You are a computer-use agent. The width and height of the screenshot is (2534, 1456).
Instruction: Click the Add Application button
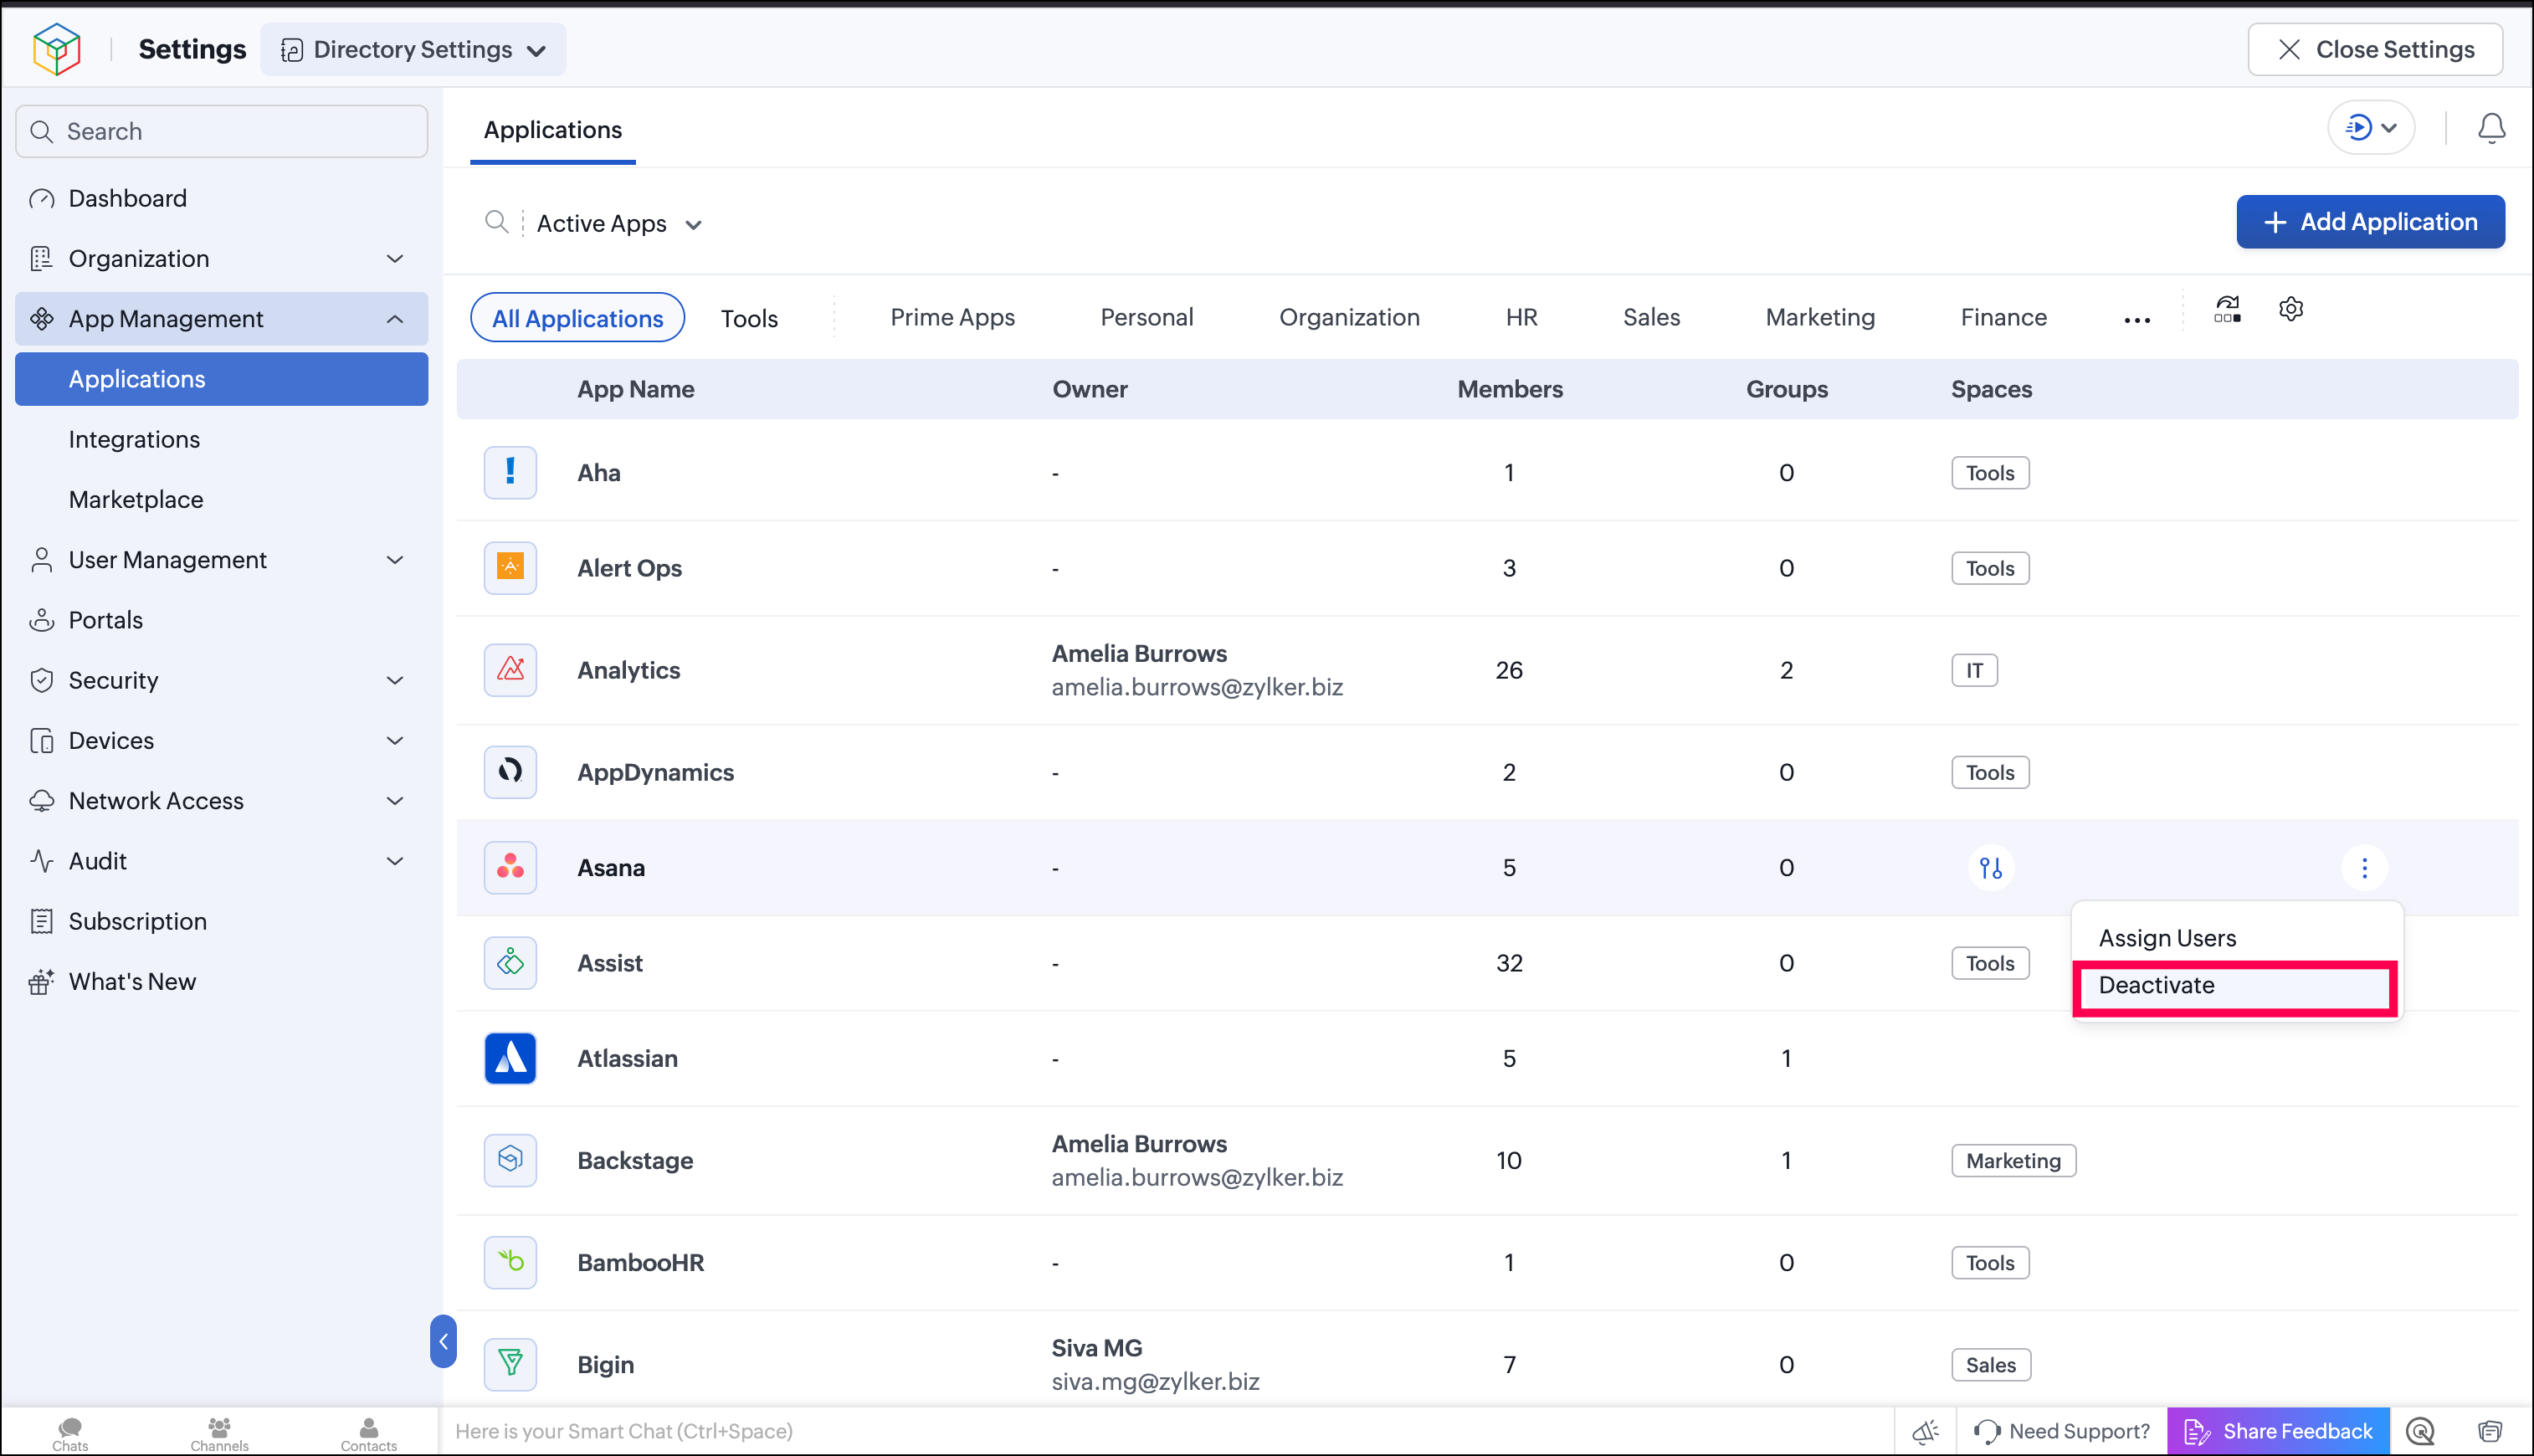(x=2370, y=222)
